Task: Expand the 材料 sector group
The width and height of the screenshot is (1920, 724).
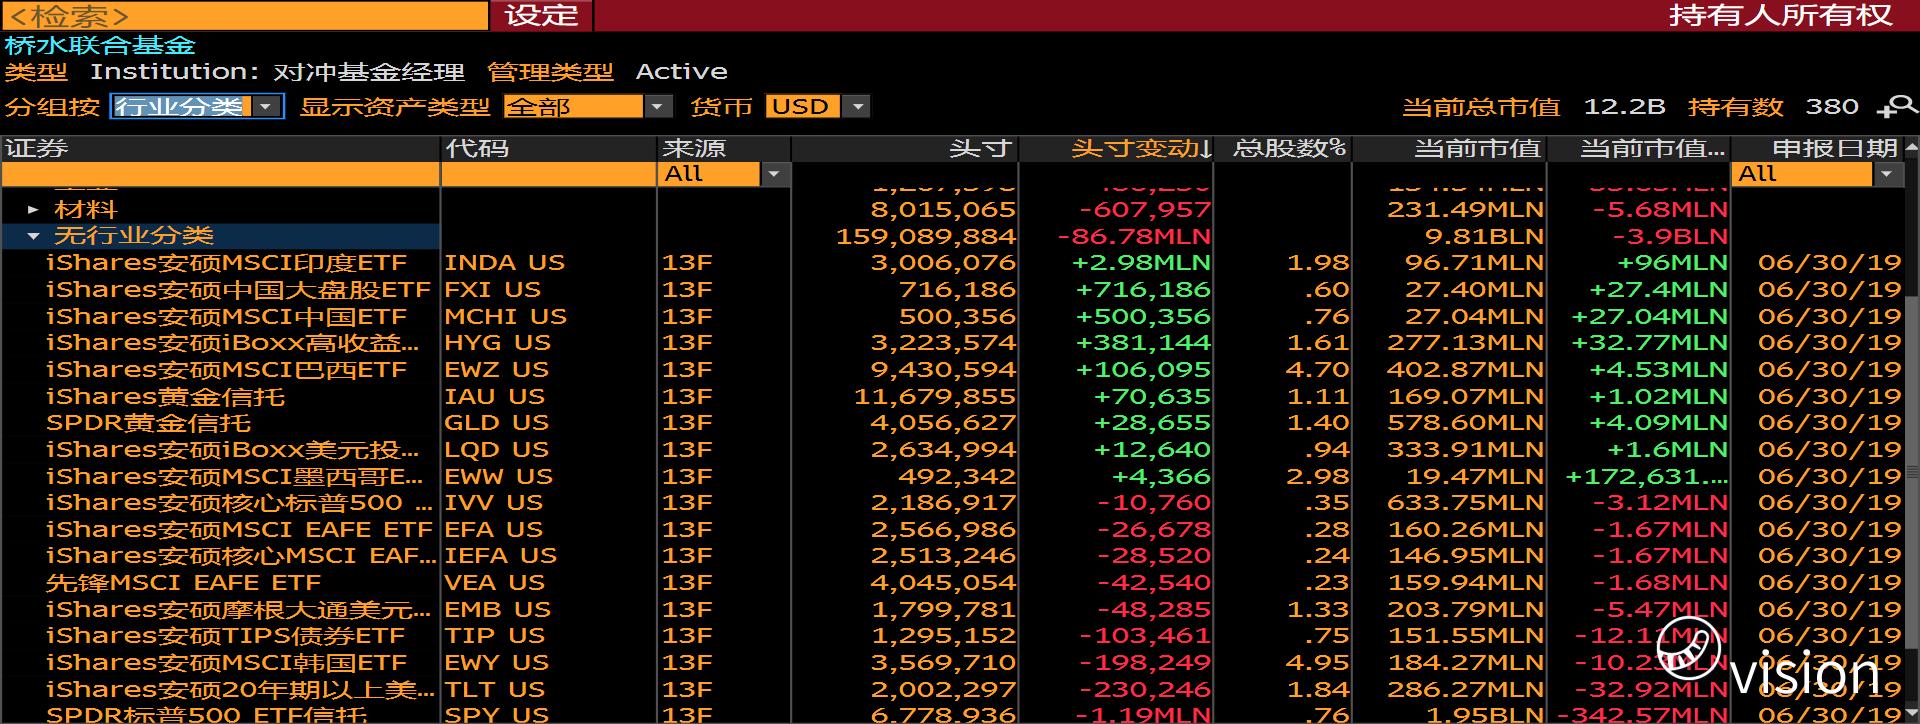Action: [x=33, y=210]
